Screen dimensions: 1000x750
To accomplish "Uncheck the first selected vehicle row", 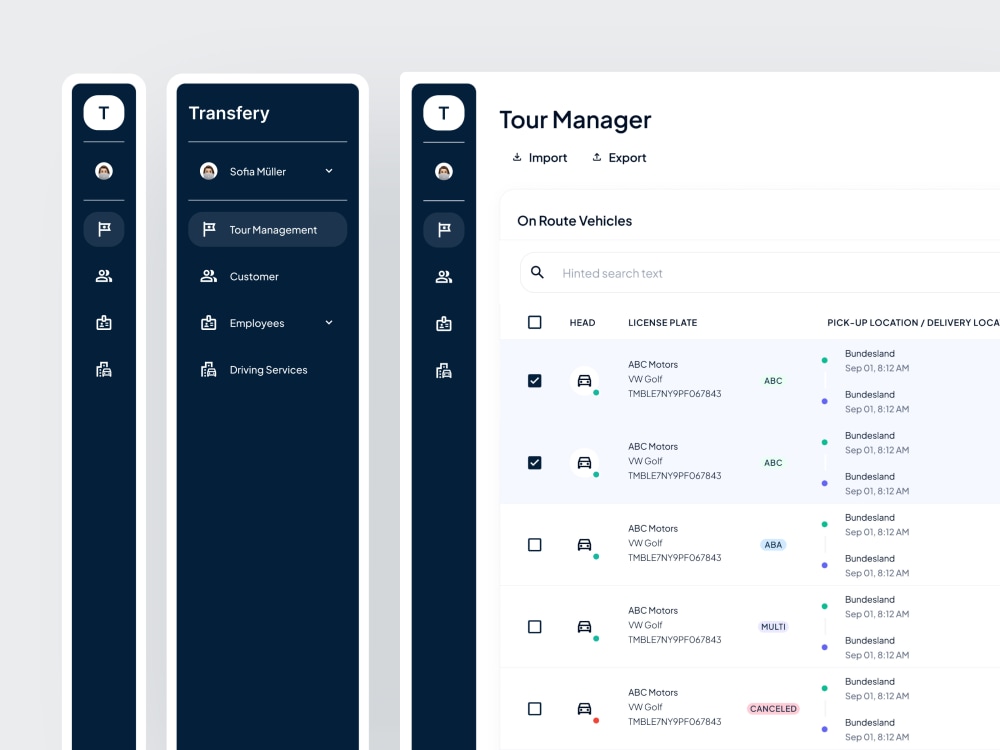I will (534, 381).
